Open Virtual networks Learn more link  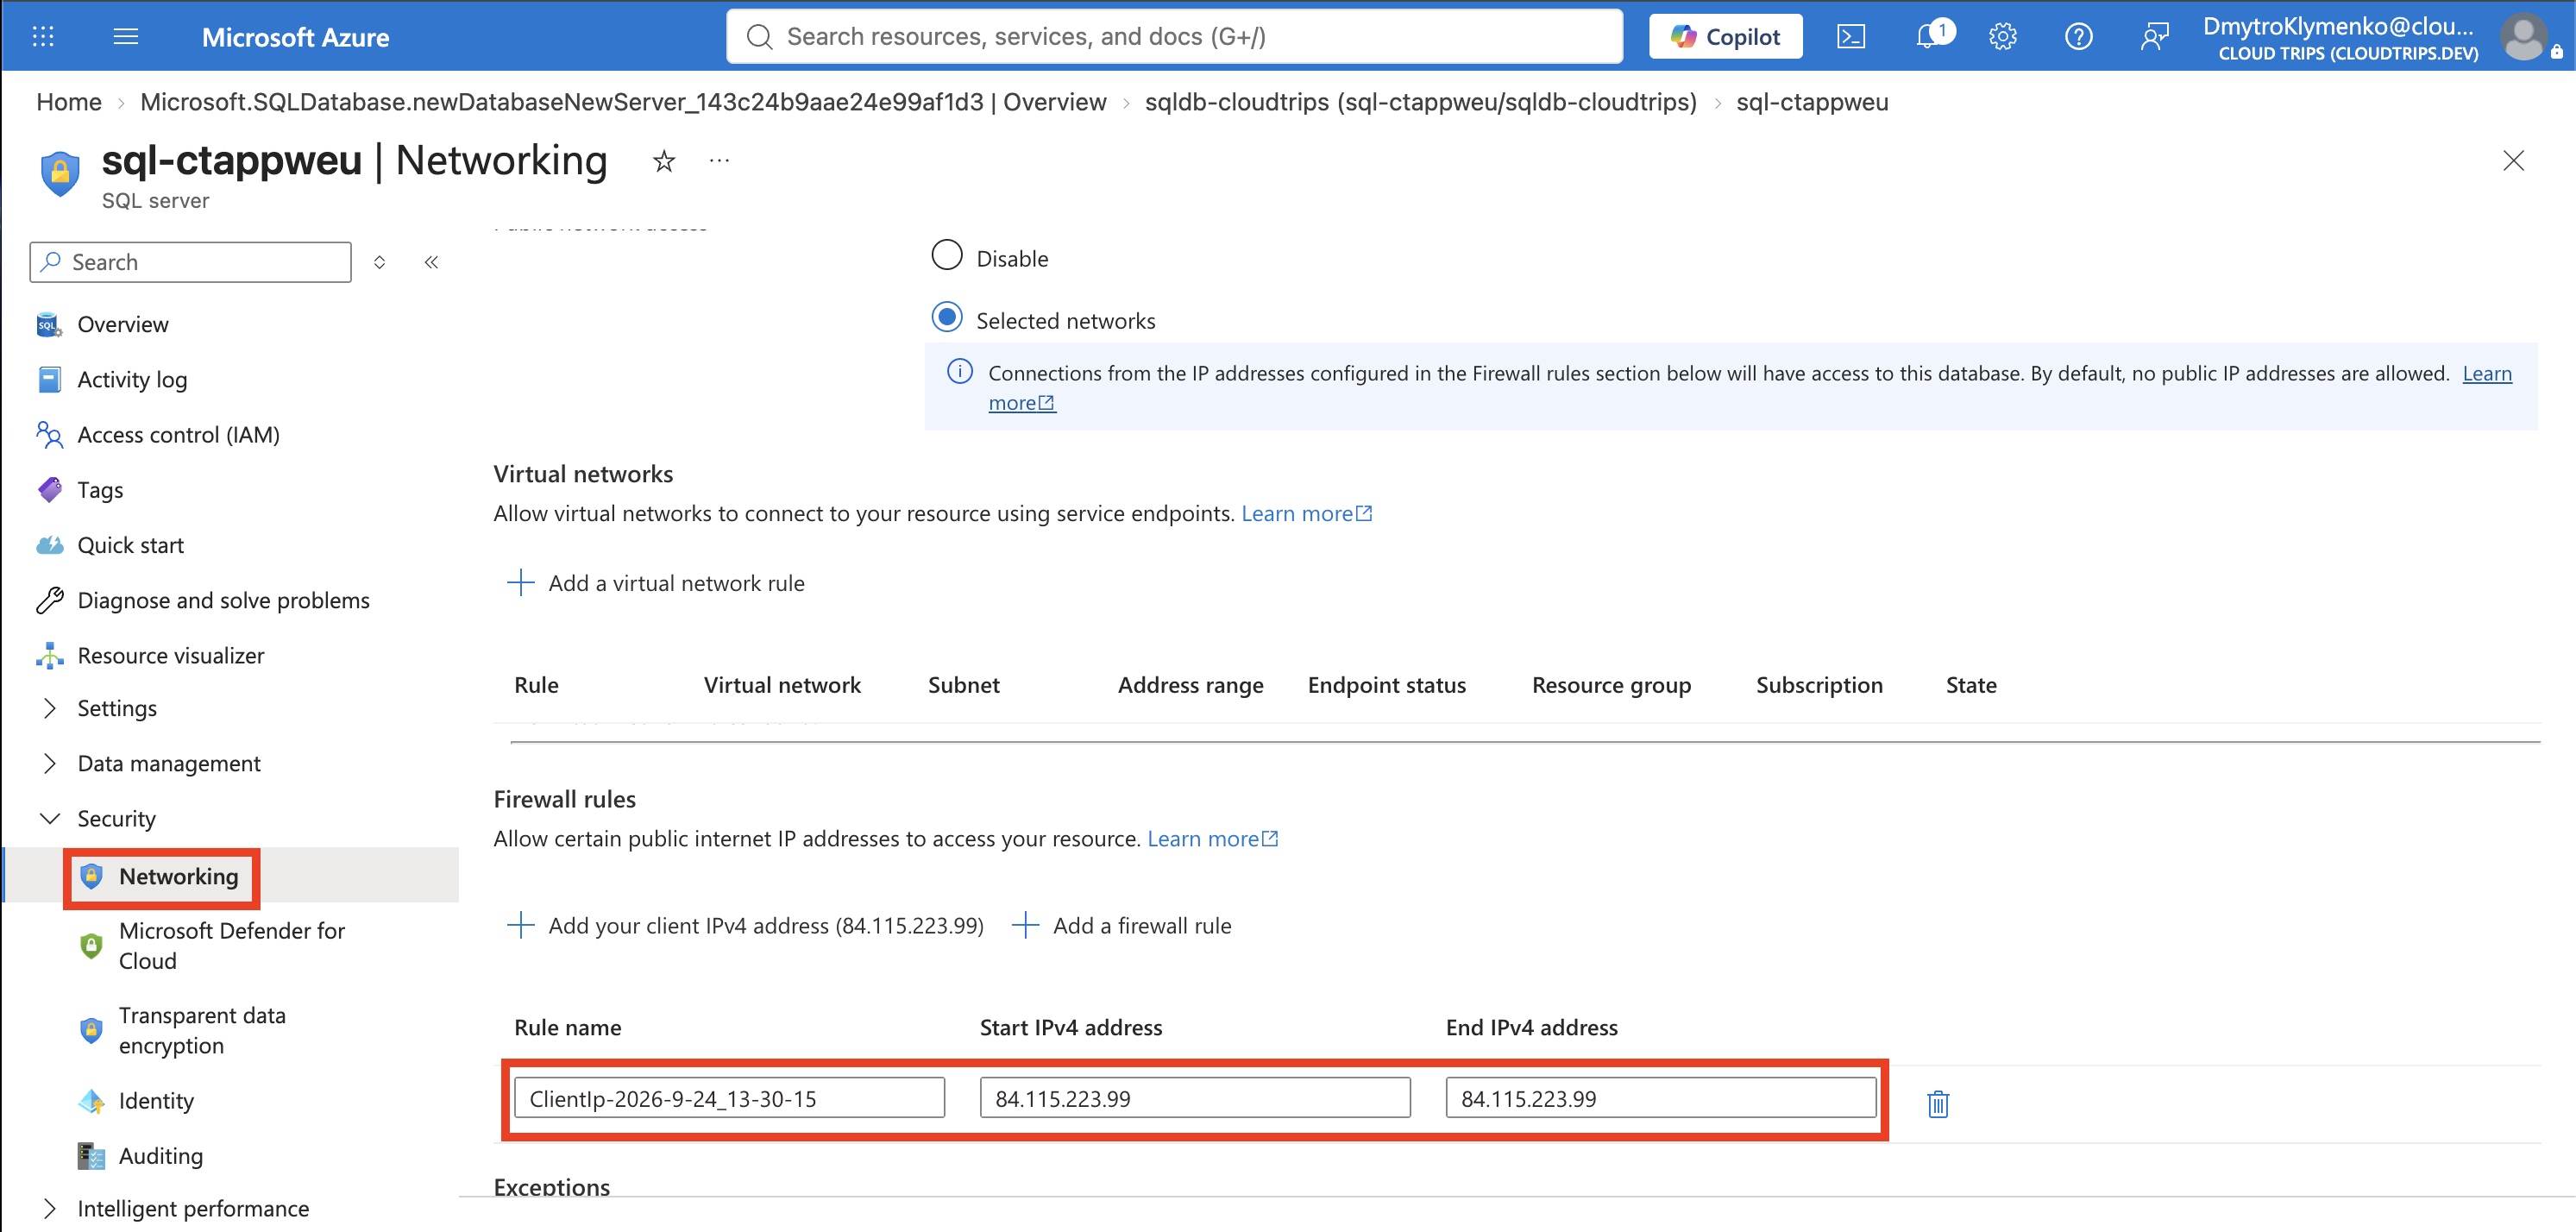point(1306,513)
